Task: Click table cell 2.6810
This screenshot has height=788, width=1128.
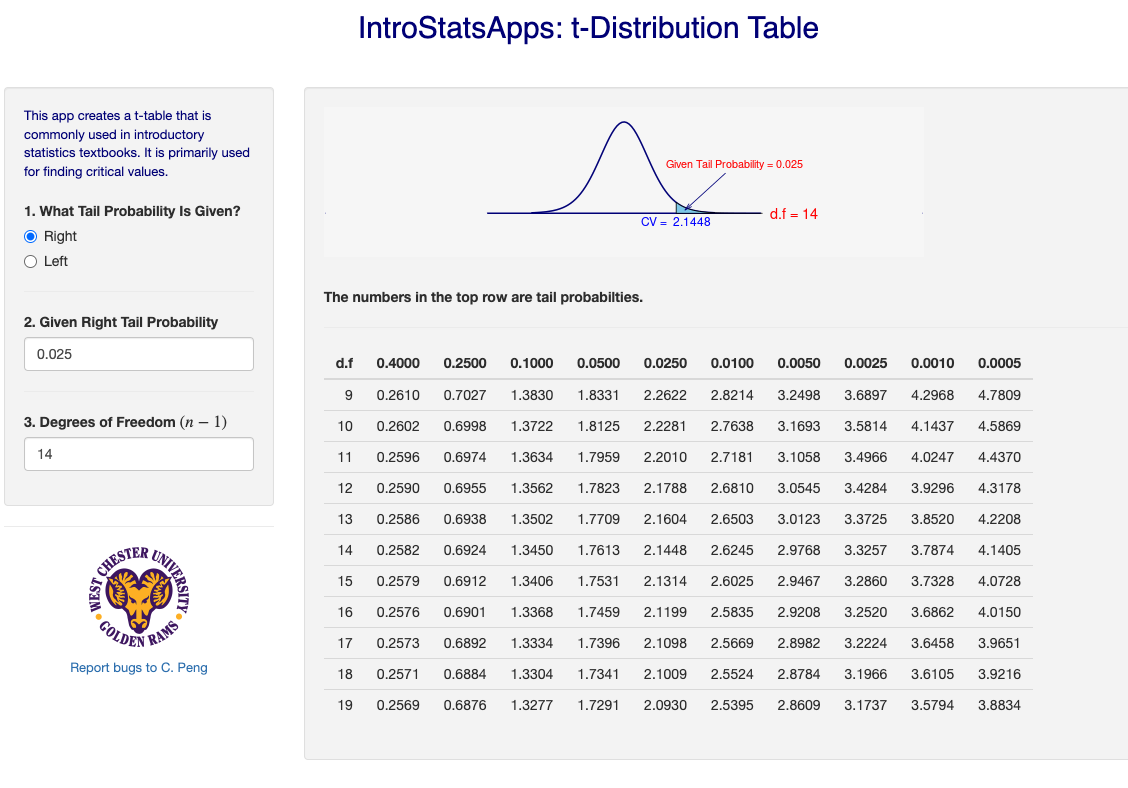Action: [732, 489]
